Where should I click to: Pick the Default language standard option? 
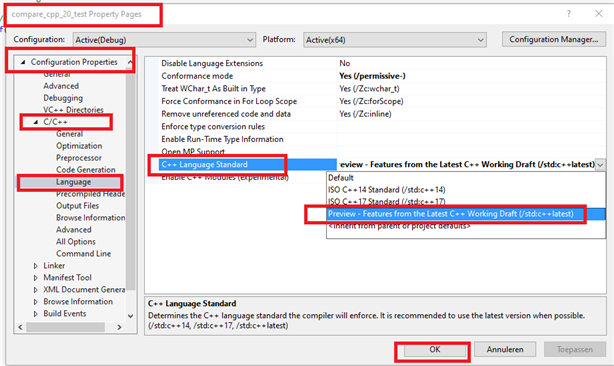coord(341,178)
